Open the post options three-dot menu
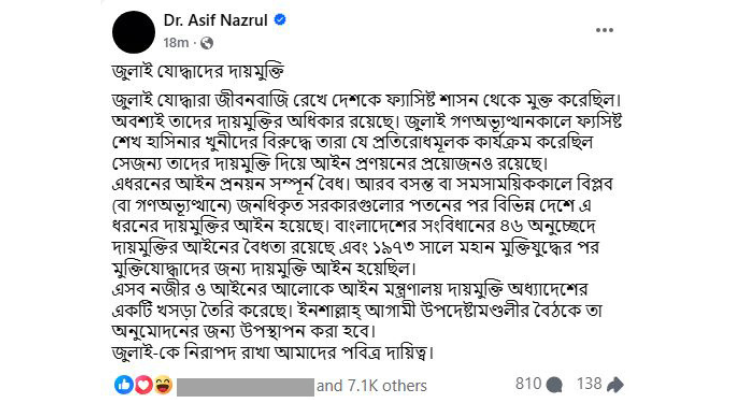This screenshot has width=730, height=400. [x=604, y=30]
